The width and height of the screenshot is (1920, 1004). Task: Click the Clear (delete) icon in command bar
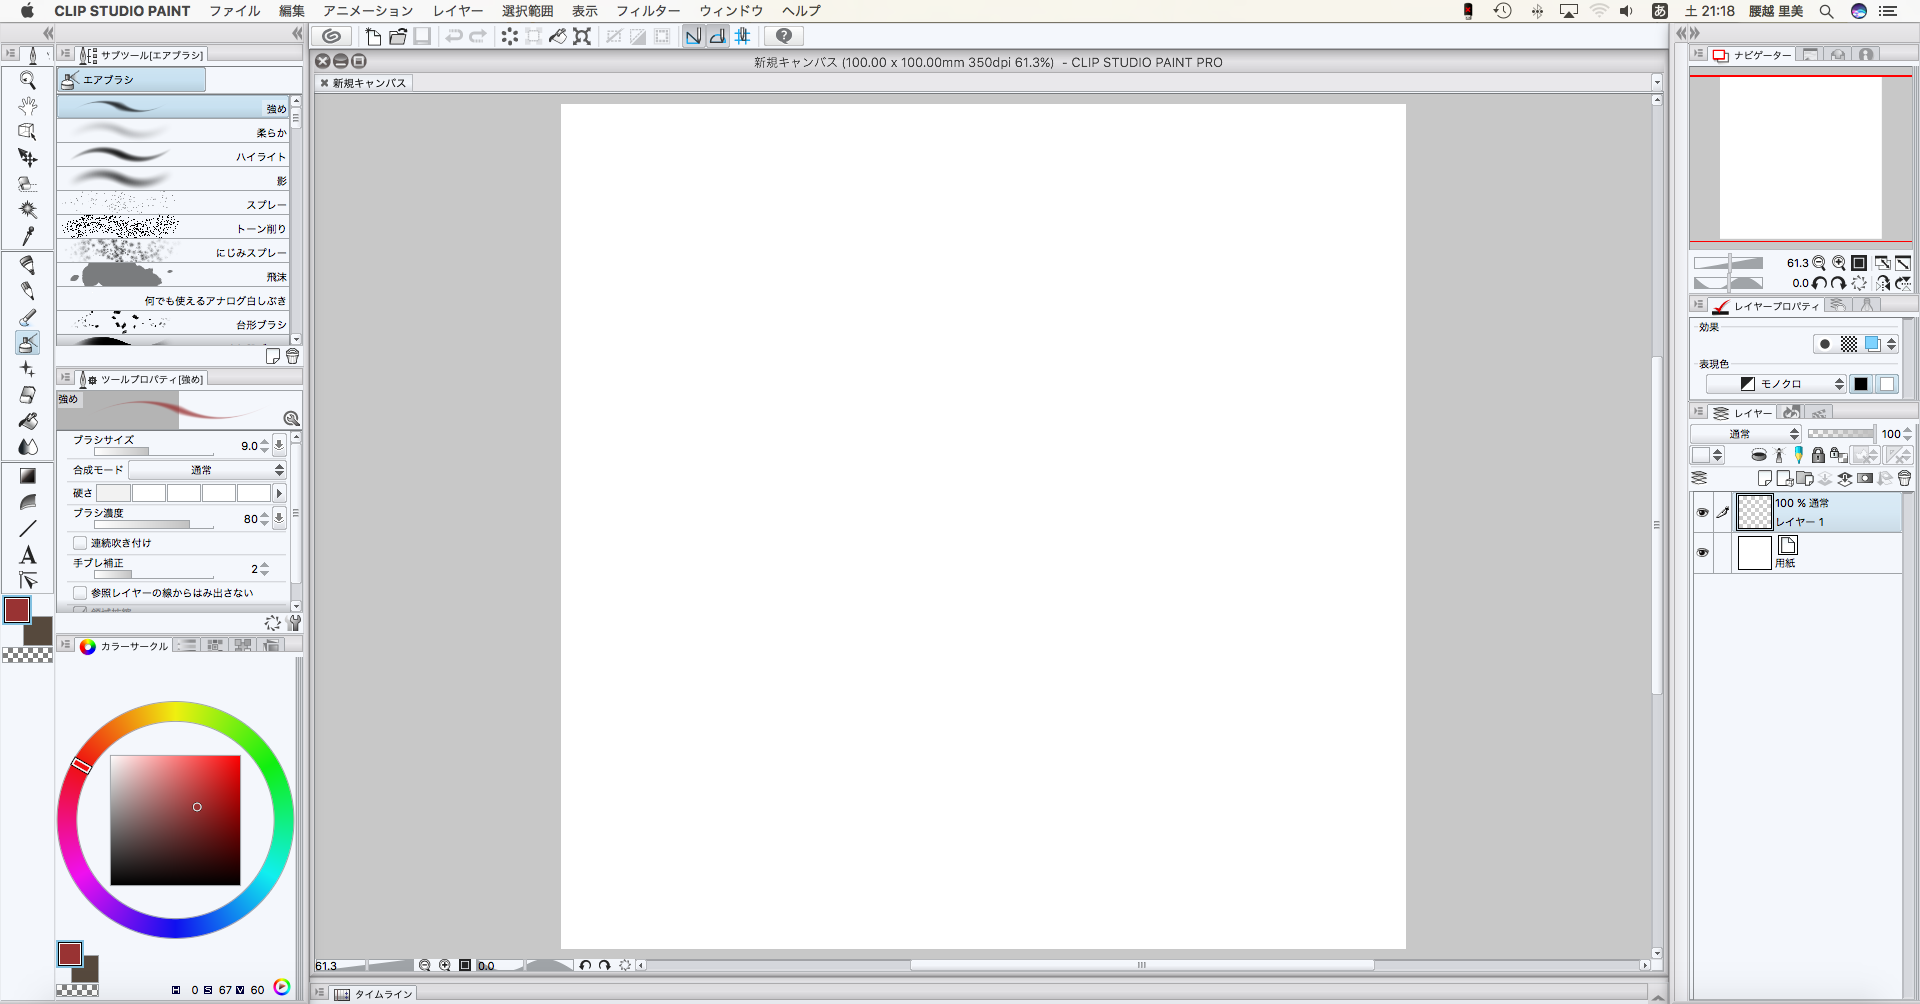tap(510, 36)
